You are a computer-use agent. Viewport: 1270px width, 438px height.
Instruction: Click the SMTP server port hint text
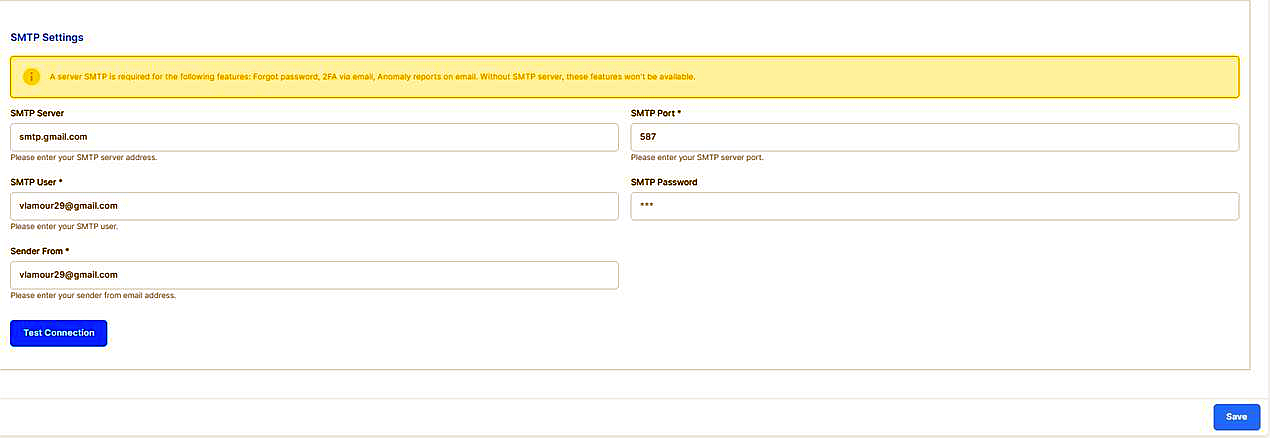tap(697, 157)
